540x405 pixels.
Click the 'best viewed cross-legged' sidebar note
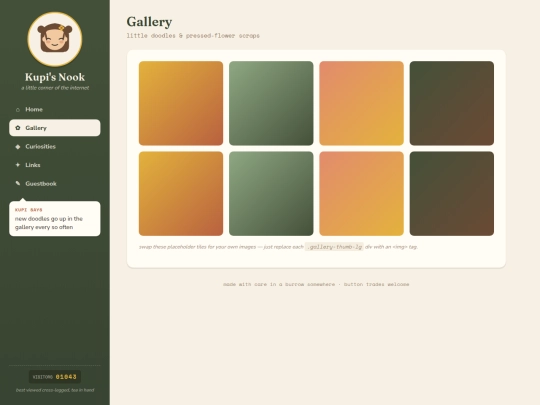(x=55, y=390)
